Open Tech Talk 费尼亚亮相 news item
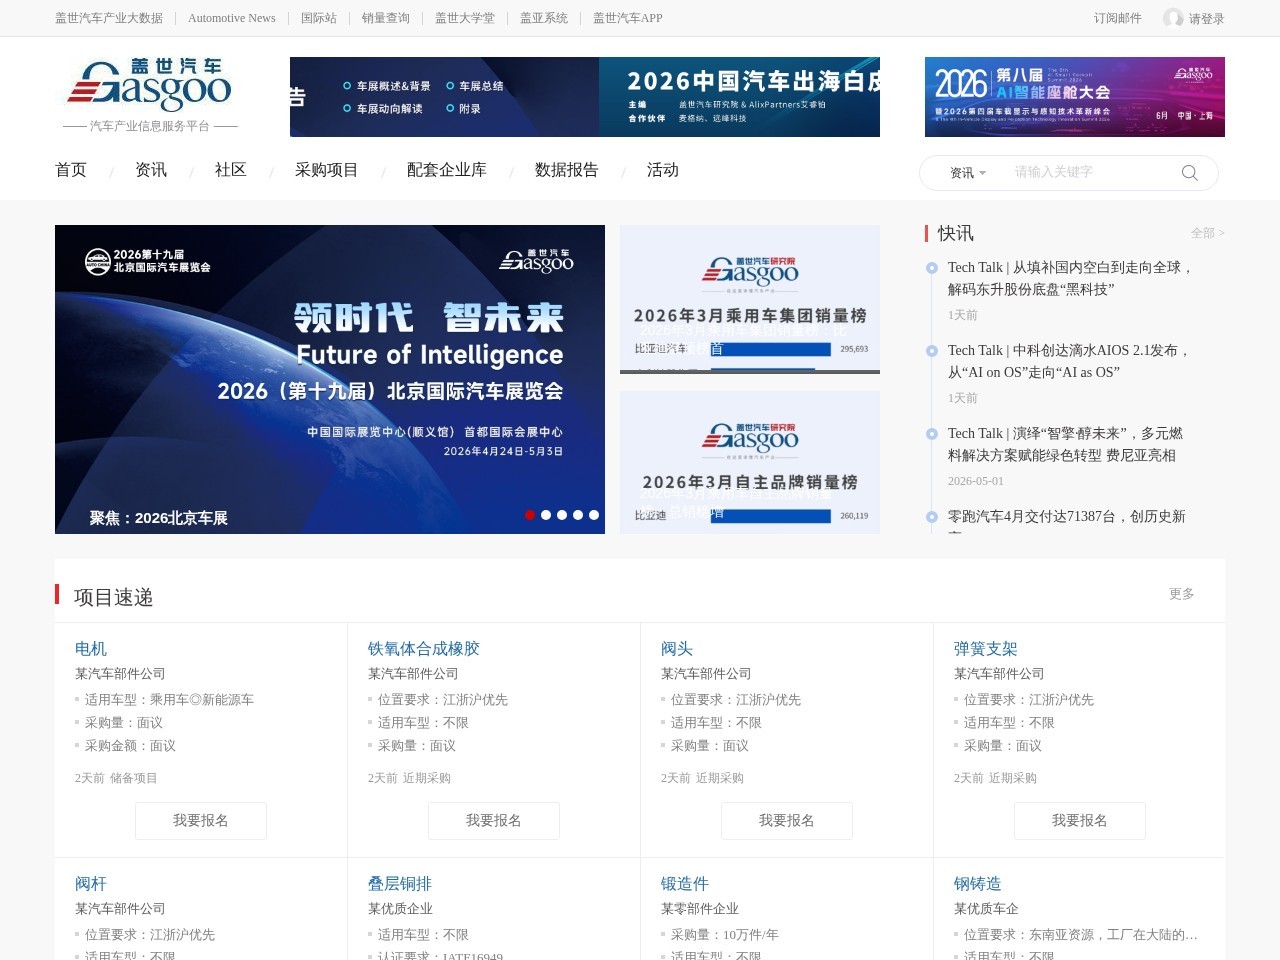Image resolution: width=1280 pixels, height=960 pixels. click(1065, 444)
